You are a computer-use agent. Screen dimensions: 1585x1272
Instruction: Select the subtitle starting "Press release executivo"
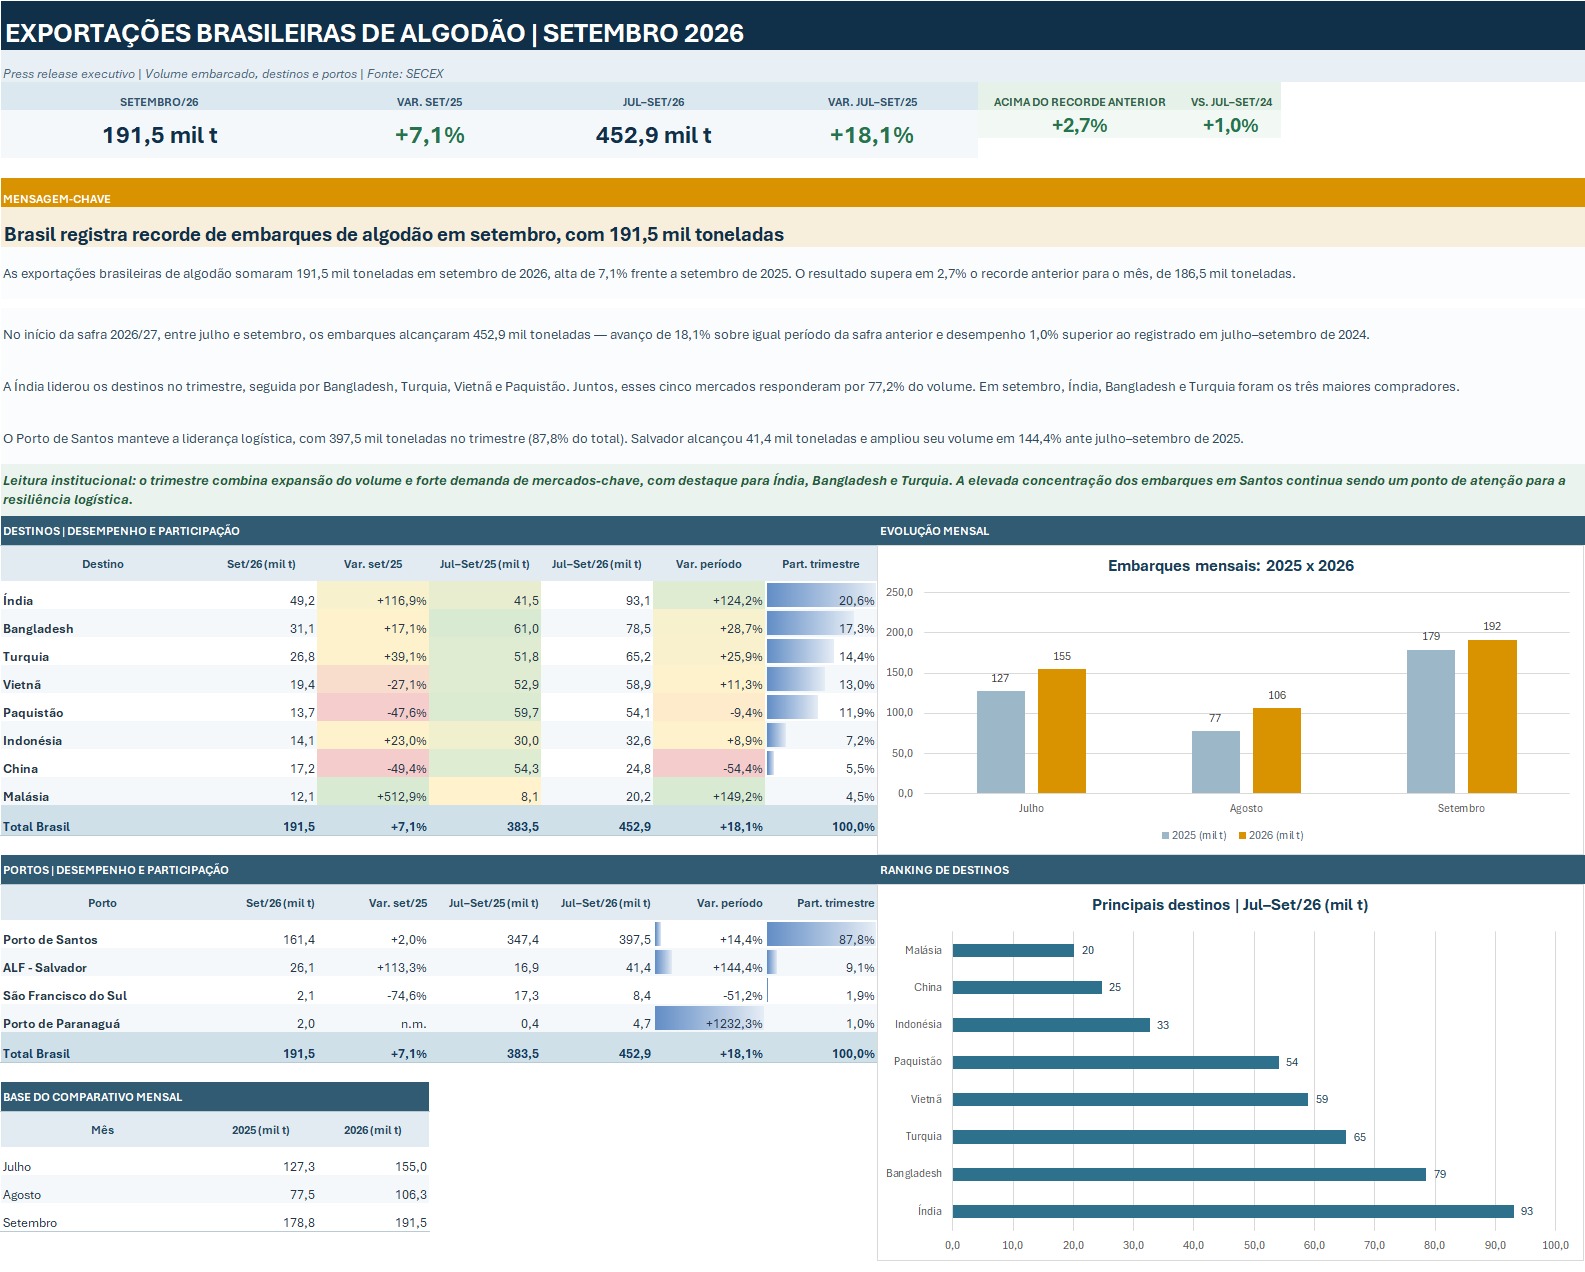click(223, 74)
